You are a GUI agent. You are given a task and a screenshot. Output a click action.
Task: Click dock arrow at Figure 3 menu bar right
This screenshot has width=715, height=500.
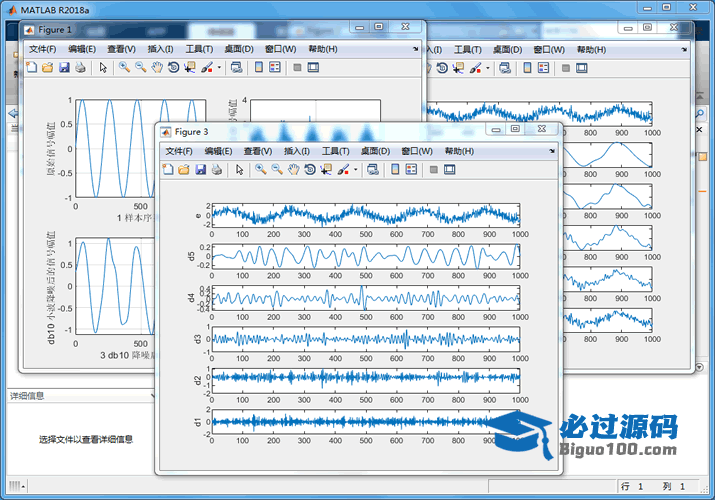pos(550,151)
